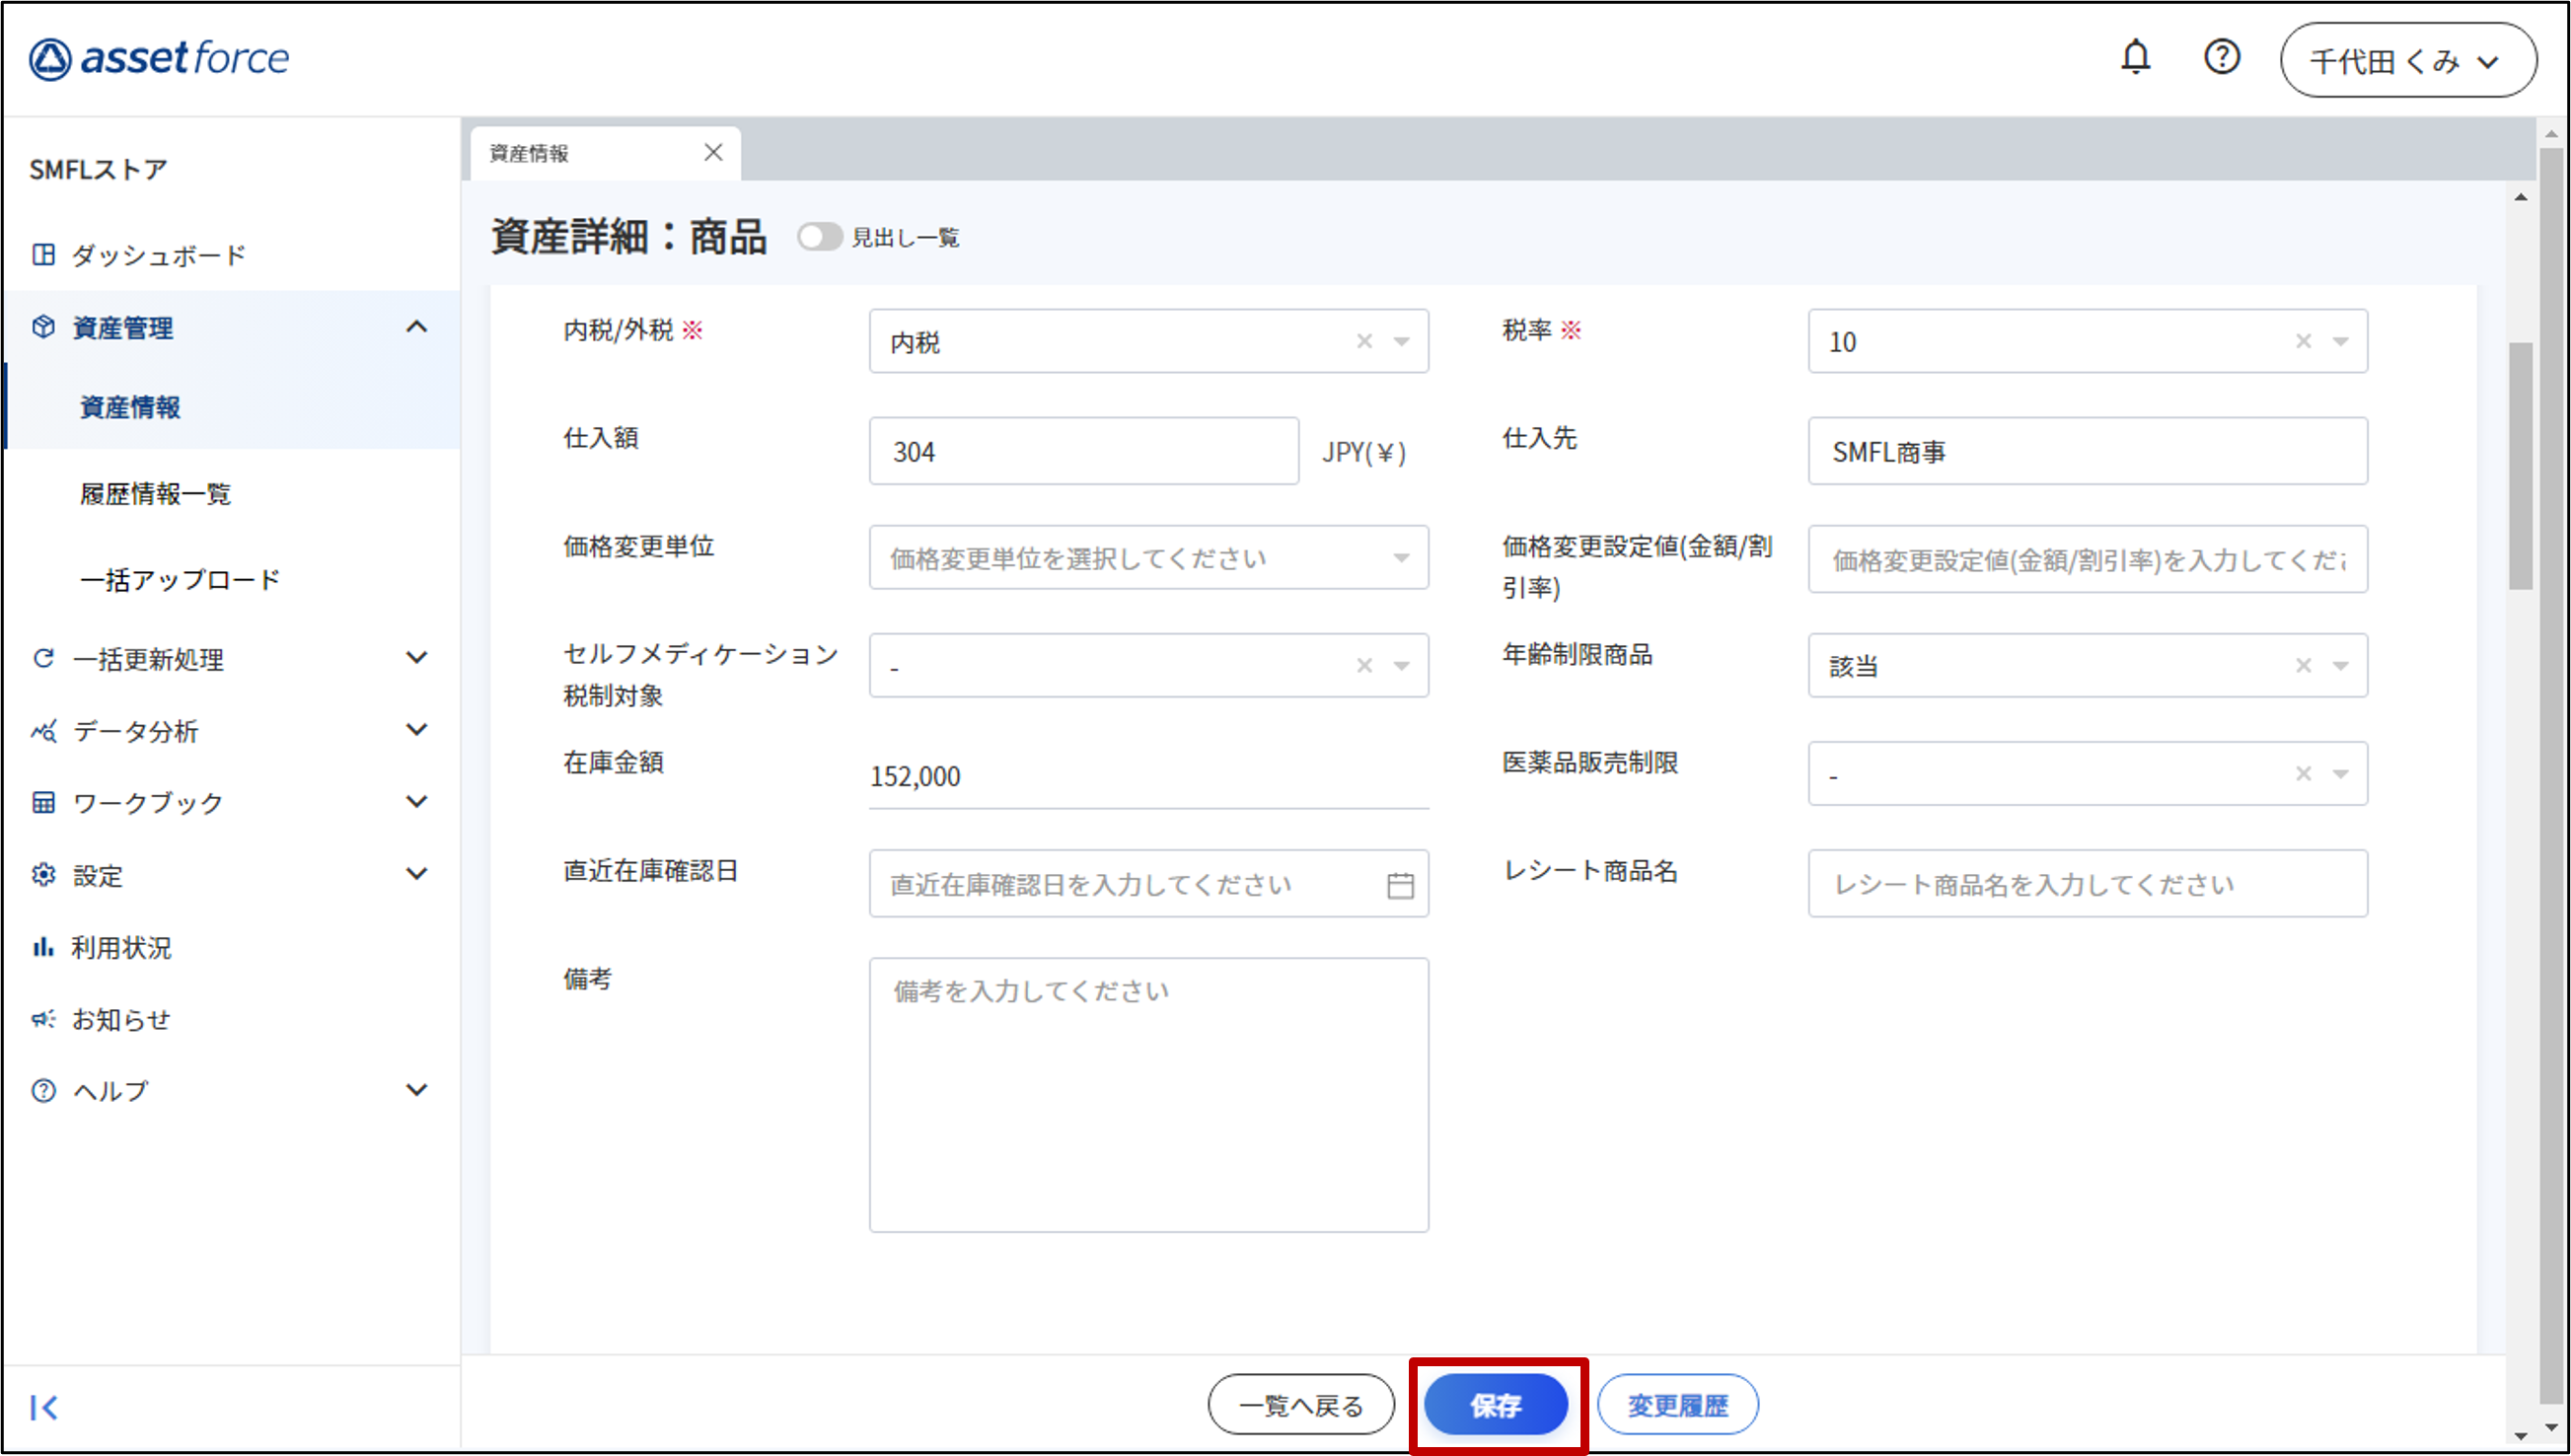This screenshot has width=2571, height=1456.
Task: Collapse the sidebar with the arrow icon
Action: [x=43, y=1407]
